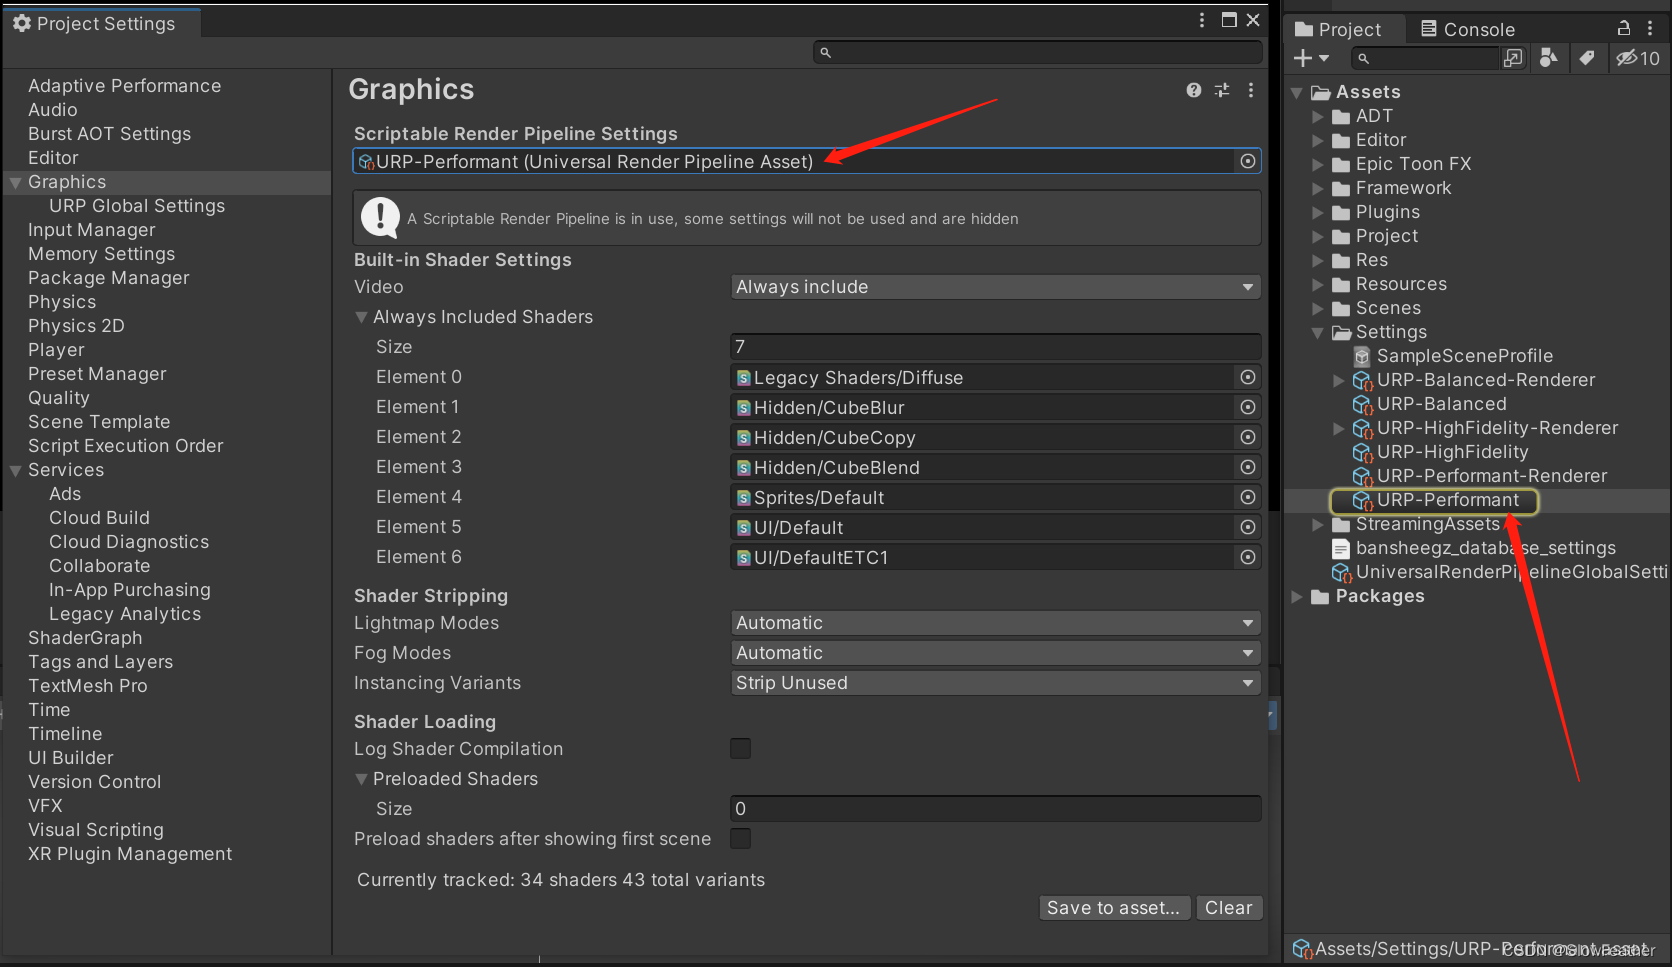This screenshot has width=1672, height=967.
Task: Click the preset selector icon beside help
Action: coord(1221,90)
